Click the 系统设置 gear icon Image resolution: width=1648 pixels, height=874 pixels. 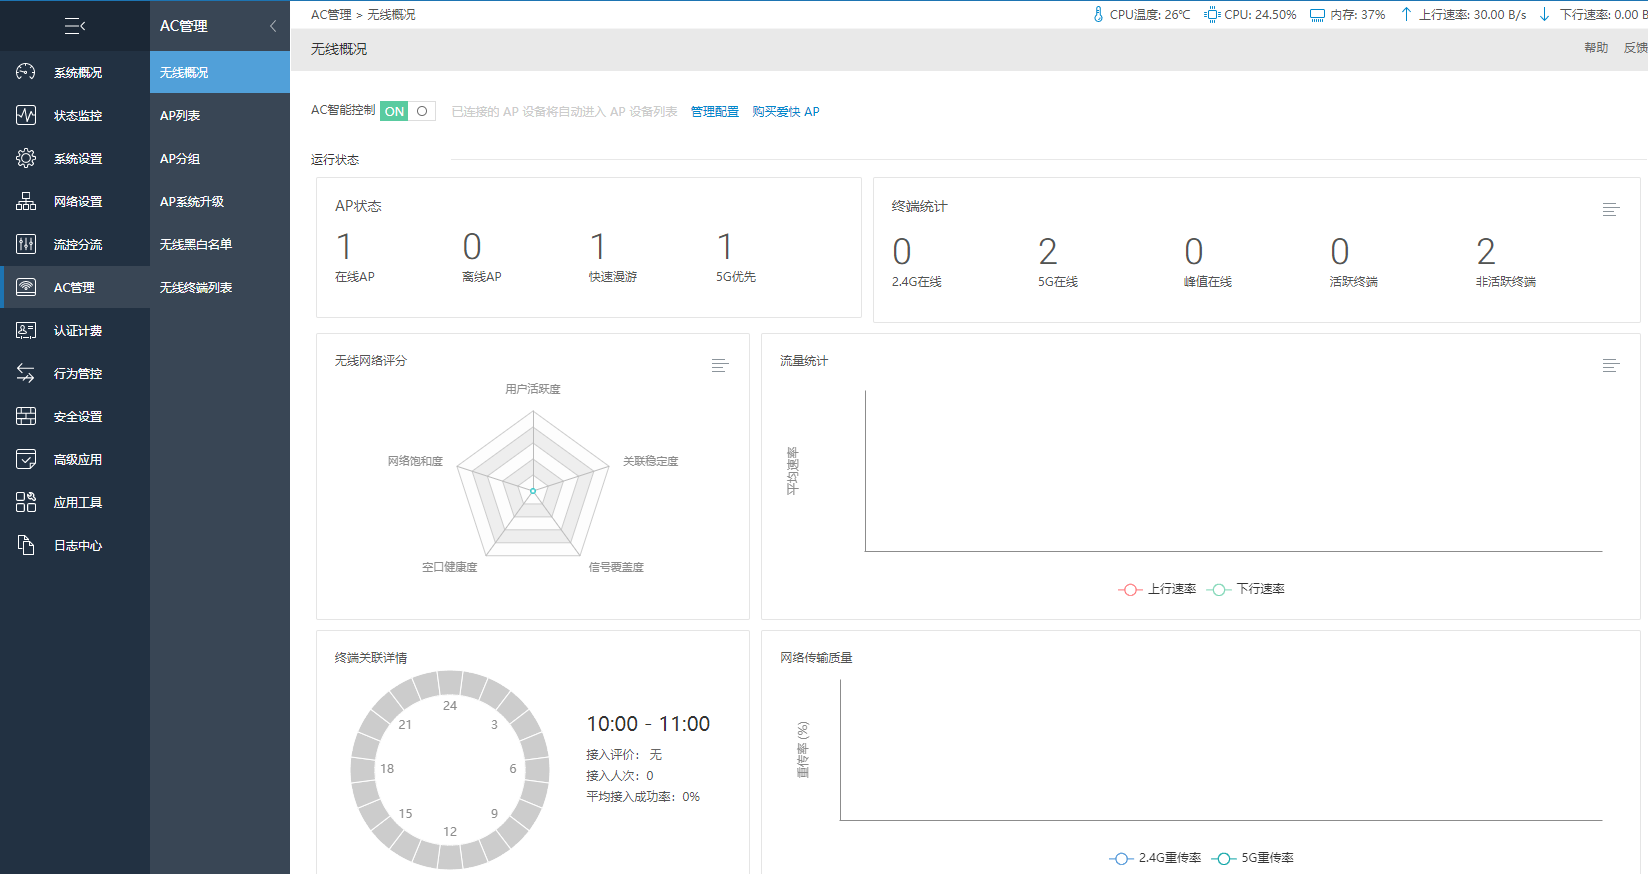click(x=26, y=158)
